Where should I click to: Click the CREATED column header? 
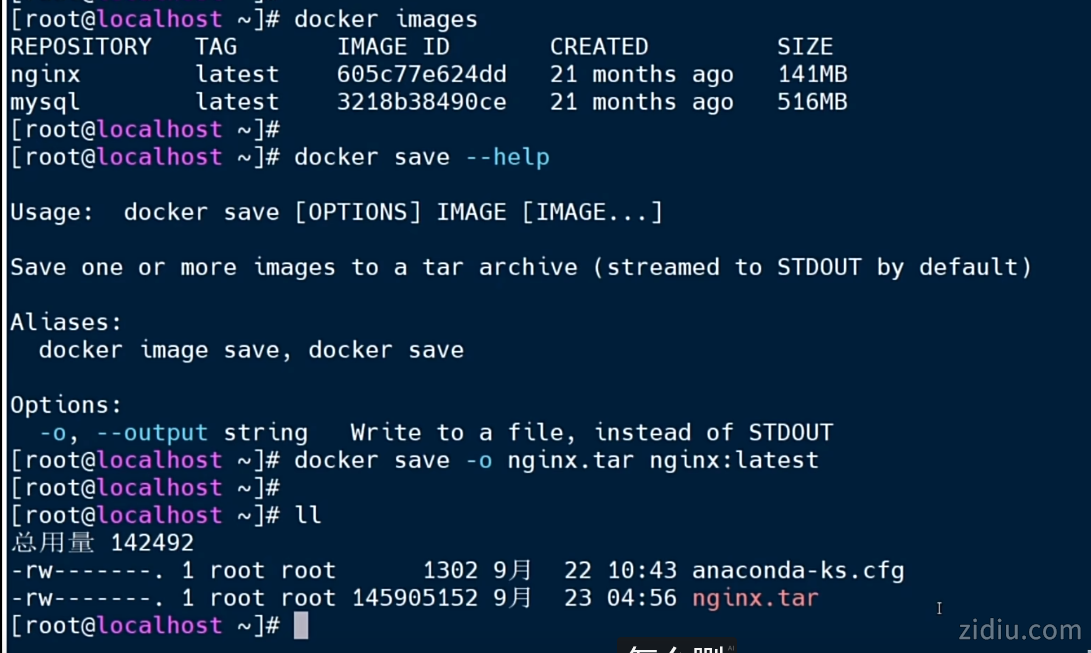[599, 47]
